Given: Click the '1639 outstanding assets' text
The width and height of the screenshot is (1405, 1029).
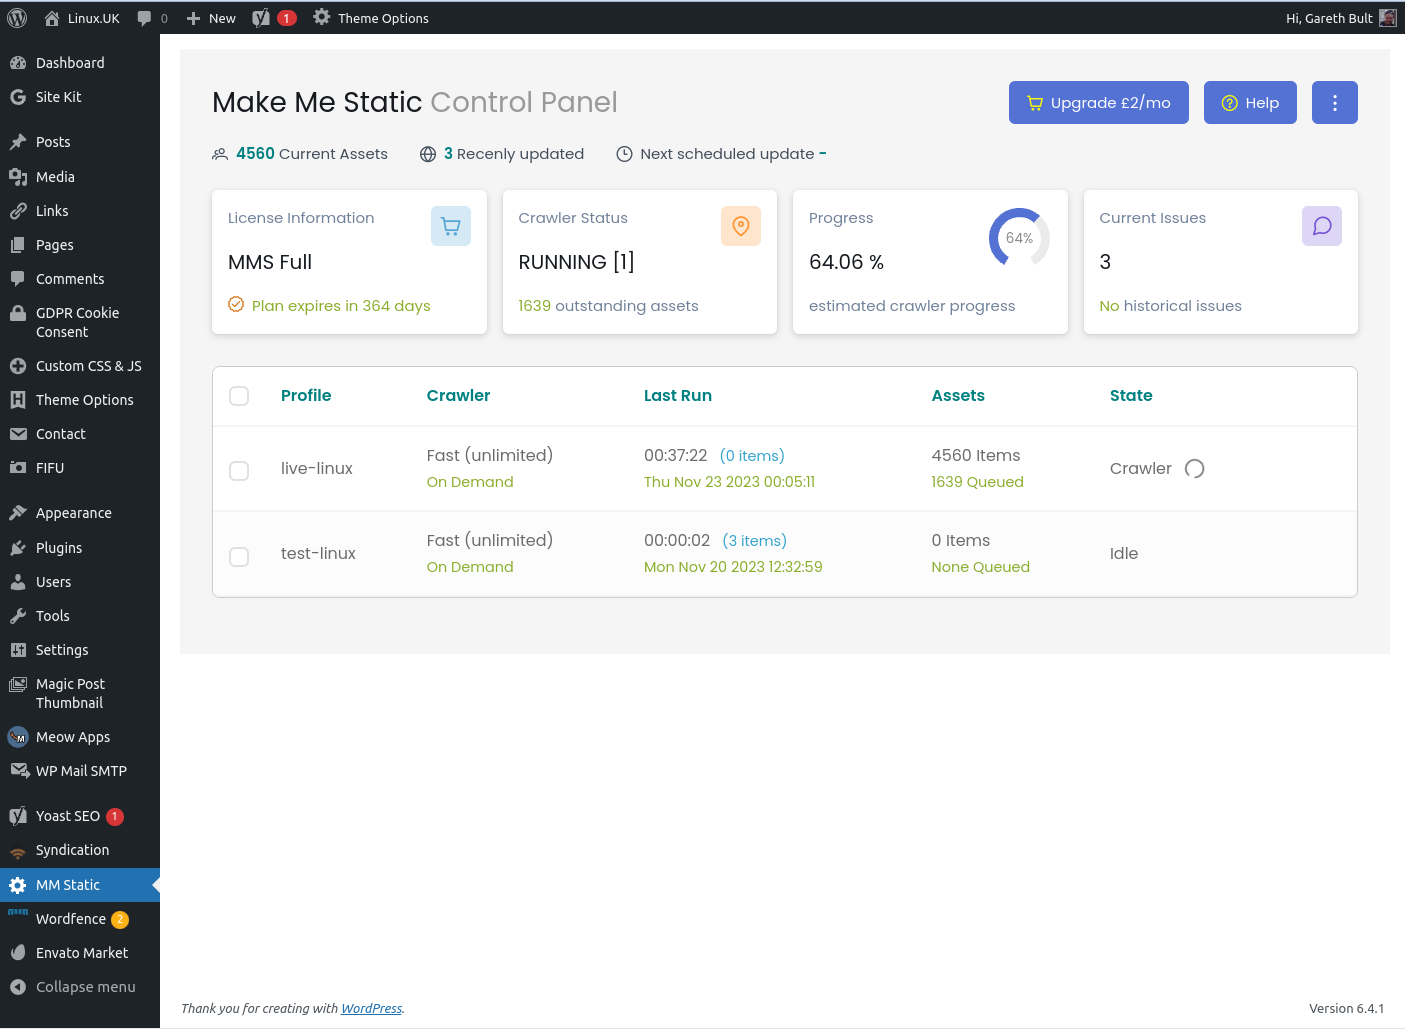Looking at the screenshot, I should coord(608,306).
